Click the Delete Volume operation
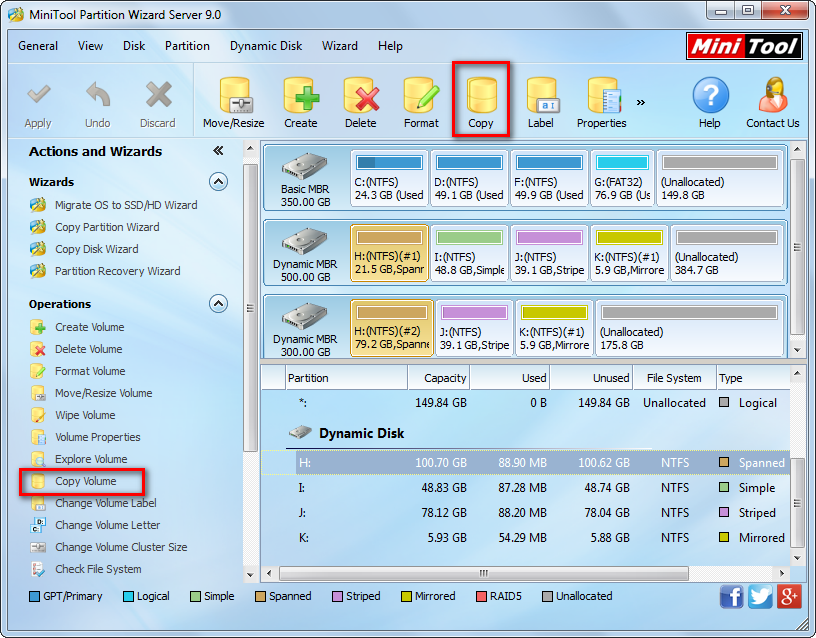 [76, 349]
